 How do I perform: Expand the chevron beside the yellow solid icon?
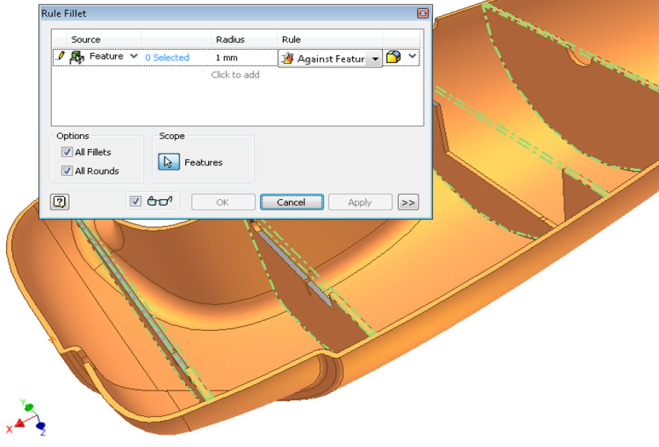[412, 56]
